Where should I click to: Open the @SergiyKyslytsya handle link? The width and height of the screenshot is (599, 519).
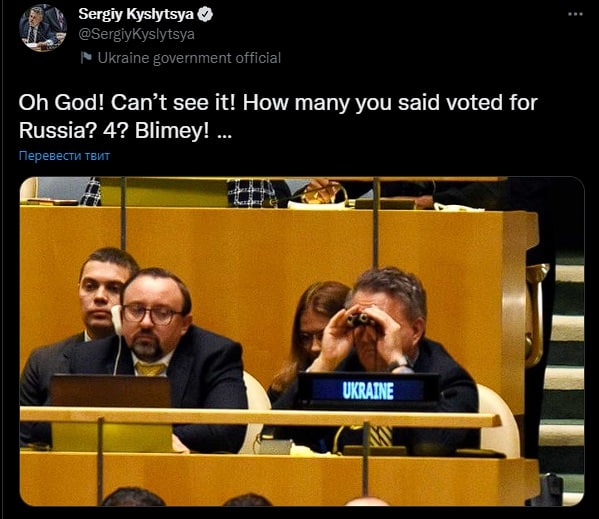136,34
